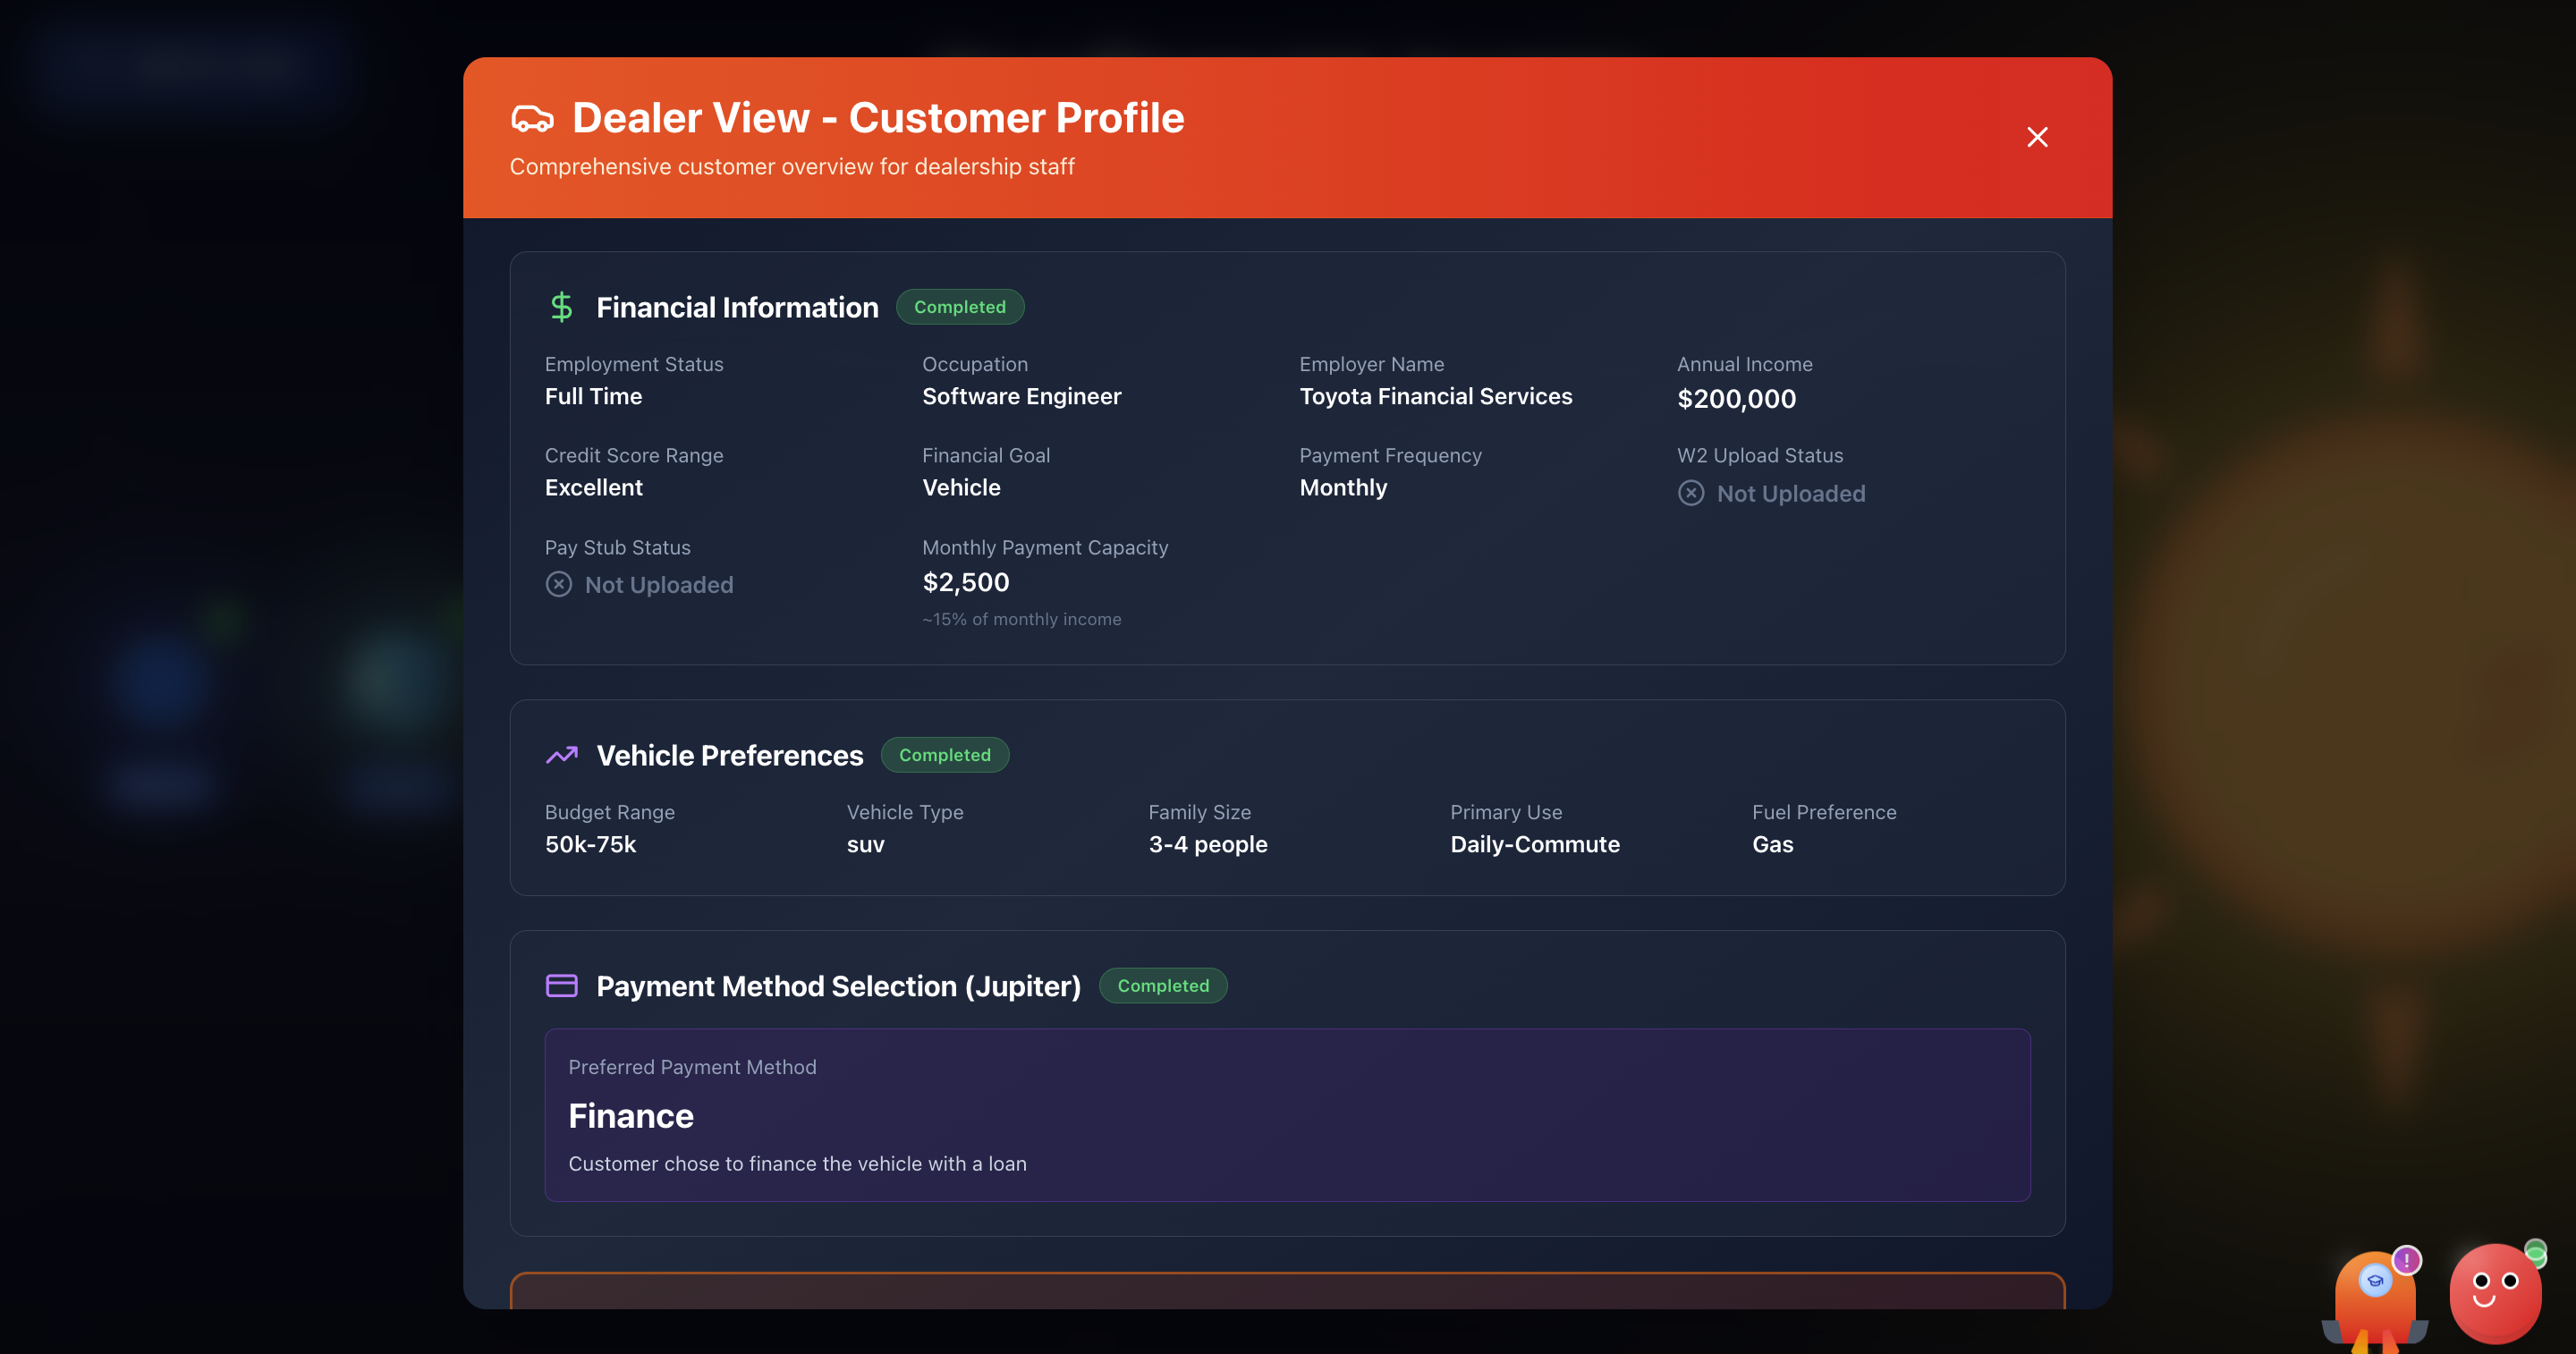Viewport: 2576px width, 1354px height.
Task: Click the Toyota Financial Services employer name
Action: (x=1435, y=396)
